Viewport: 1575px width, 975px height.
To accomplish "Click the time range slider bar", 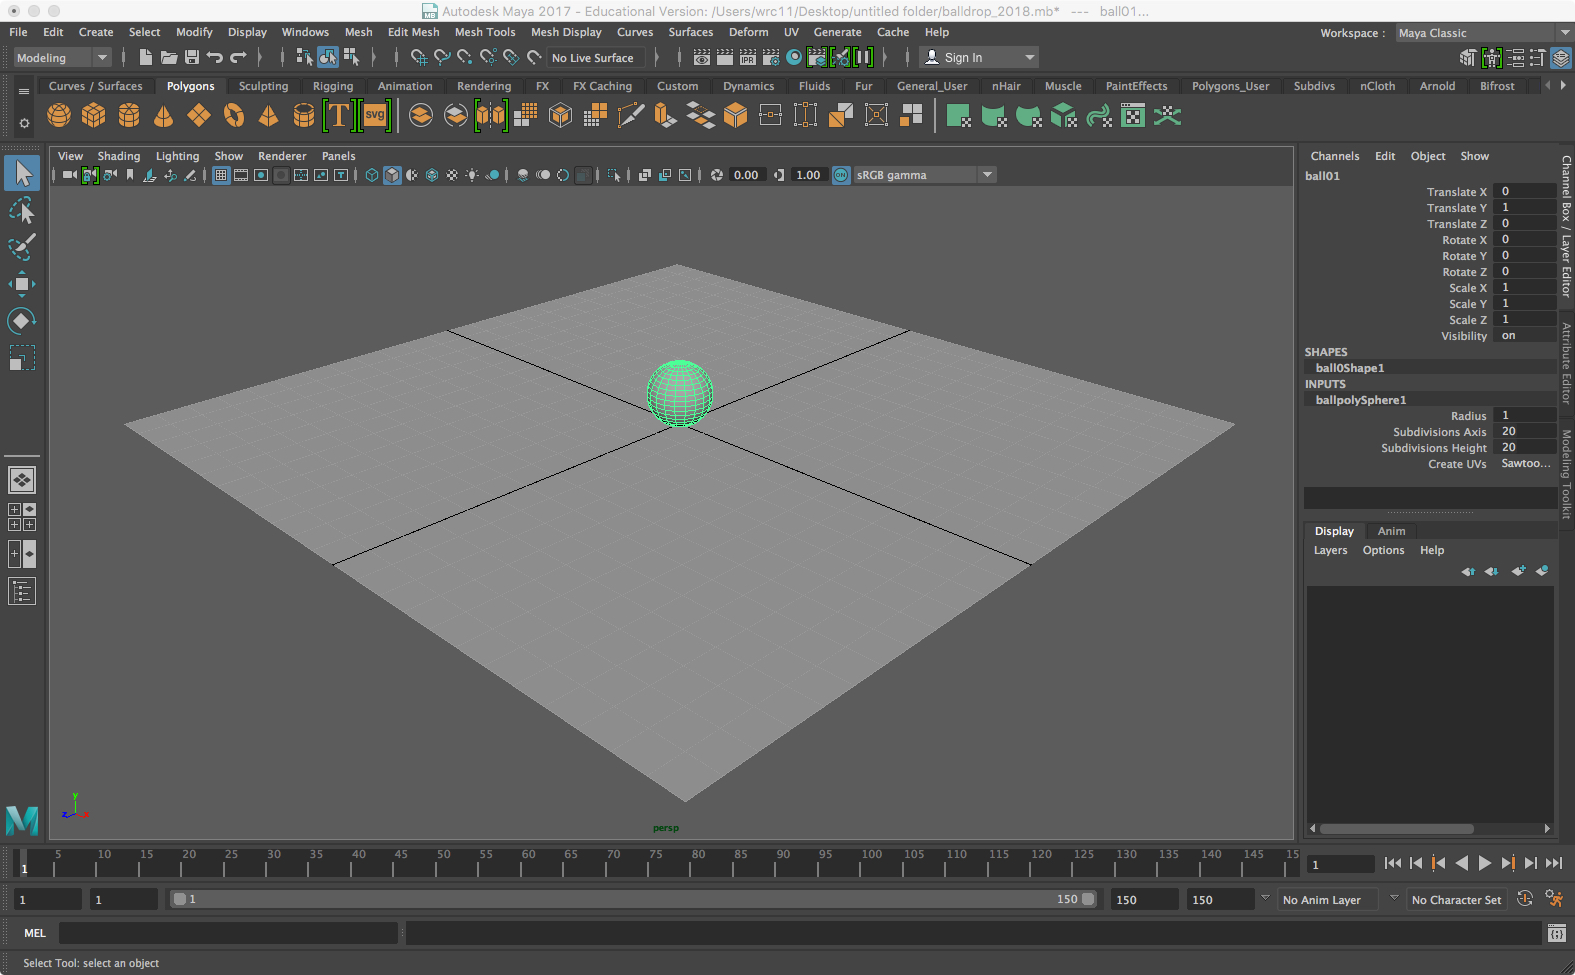I will tap(632, 899).
